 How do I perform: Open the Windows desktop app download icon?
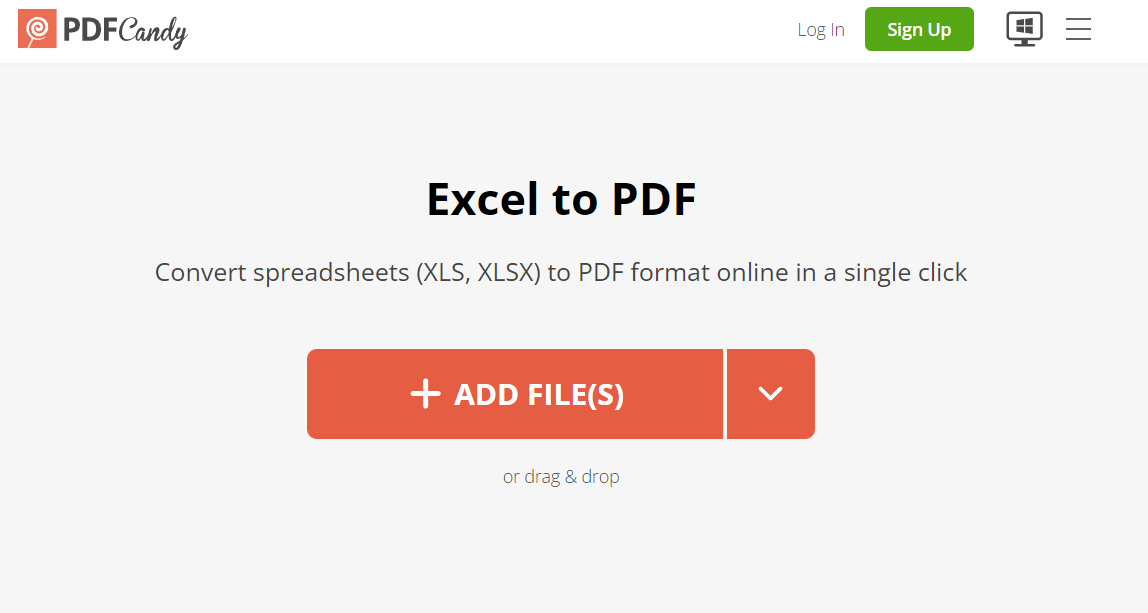pos(1024,29)
